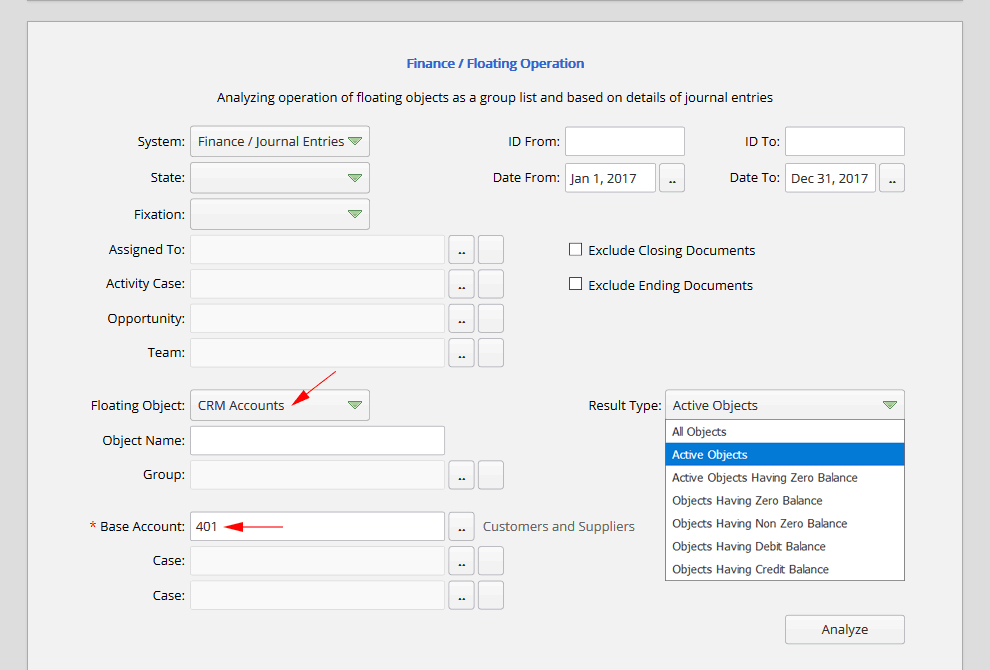The image size is (990, 670).
Task: Click the Base Account lookup button
Action: [461, 526]
